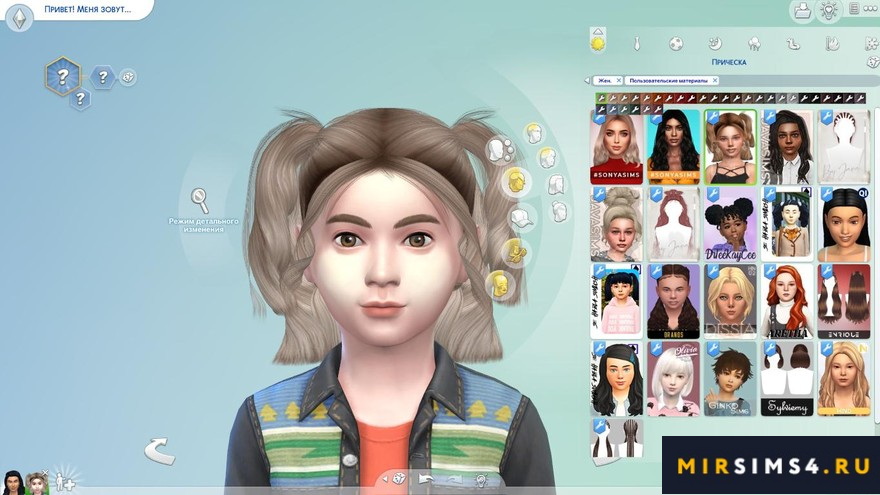Switch to hot weather outfit tab
This screenshot has height=495, width=880.
pos(832,43)
